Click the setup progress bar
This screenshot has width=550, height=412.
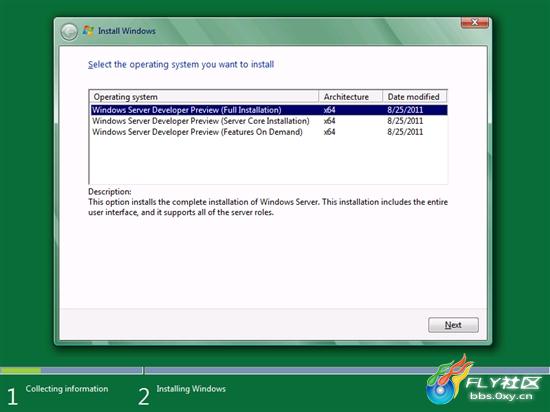pyautogui.click(x=275, y=371)
